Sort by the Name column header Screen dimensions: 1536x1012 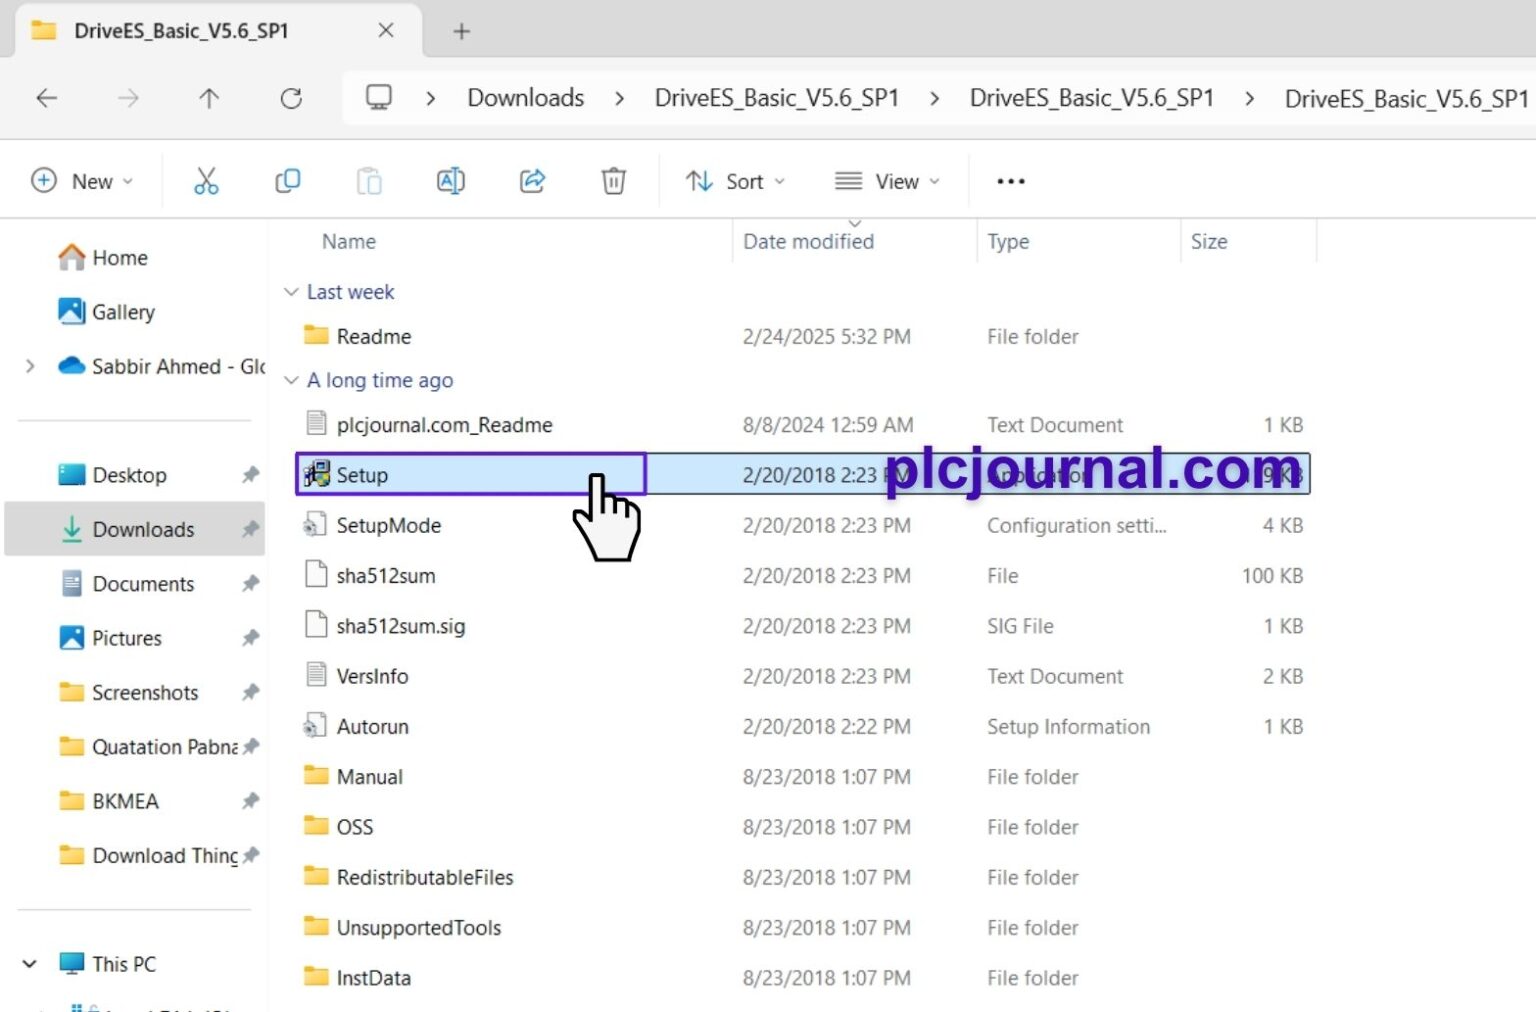click(x=349, y=241)
